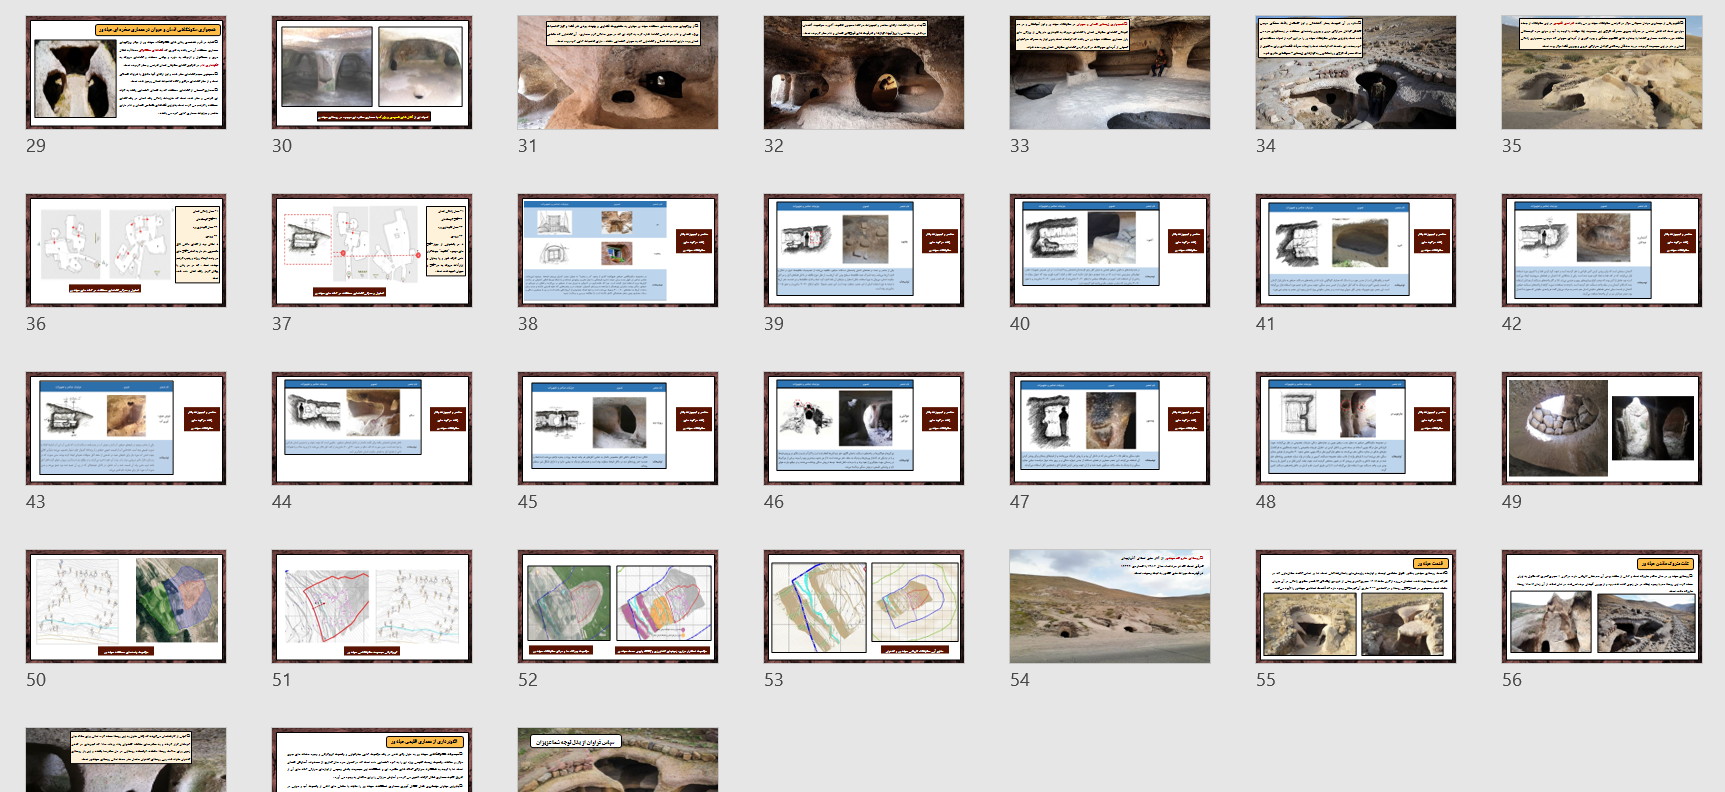
Task: Select slide 31 cave photo thumbnail
Action: click(x=618, y=72)
